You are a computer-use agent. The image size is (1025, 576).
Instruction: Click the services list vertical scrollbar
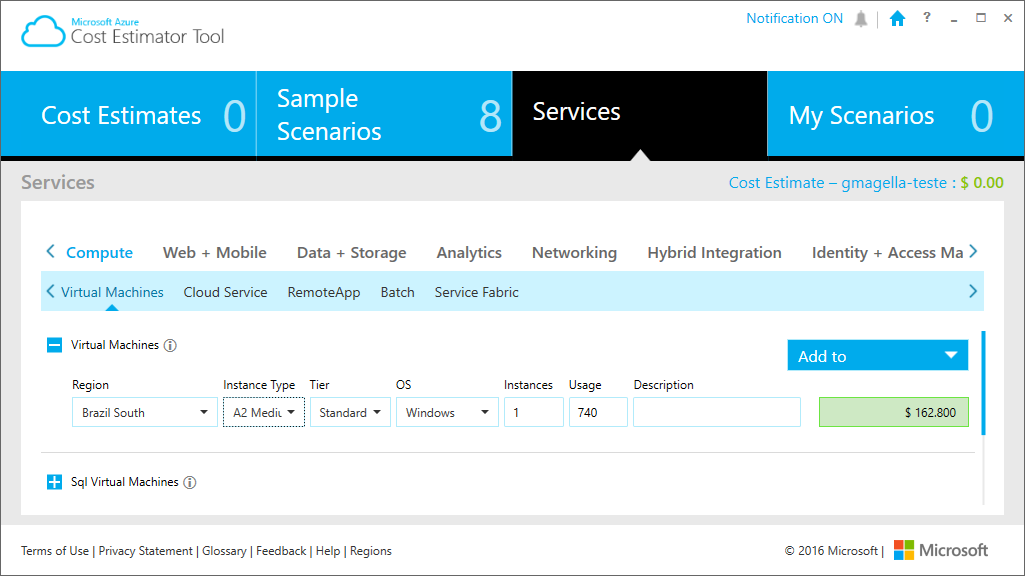coord(983,383)
